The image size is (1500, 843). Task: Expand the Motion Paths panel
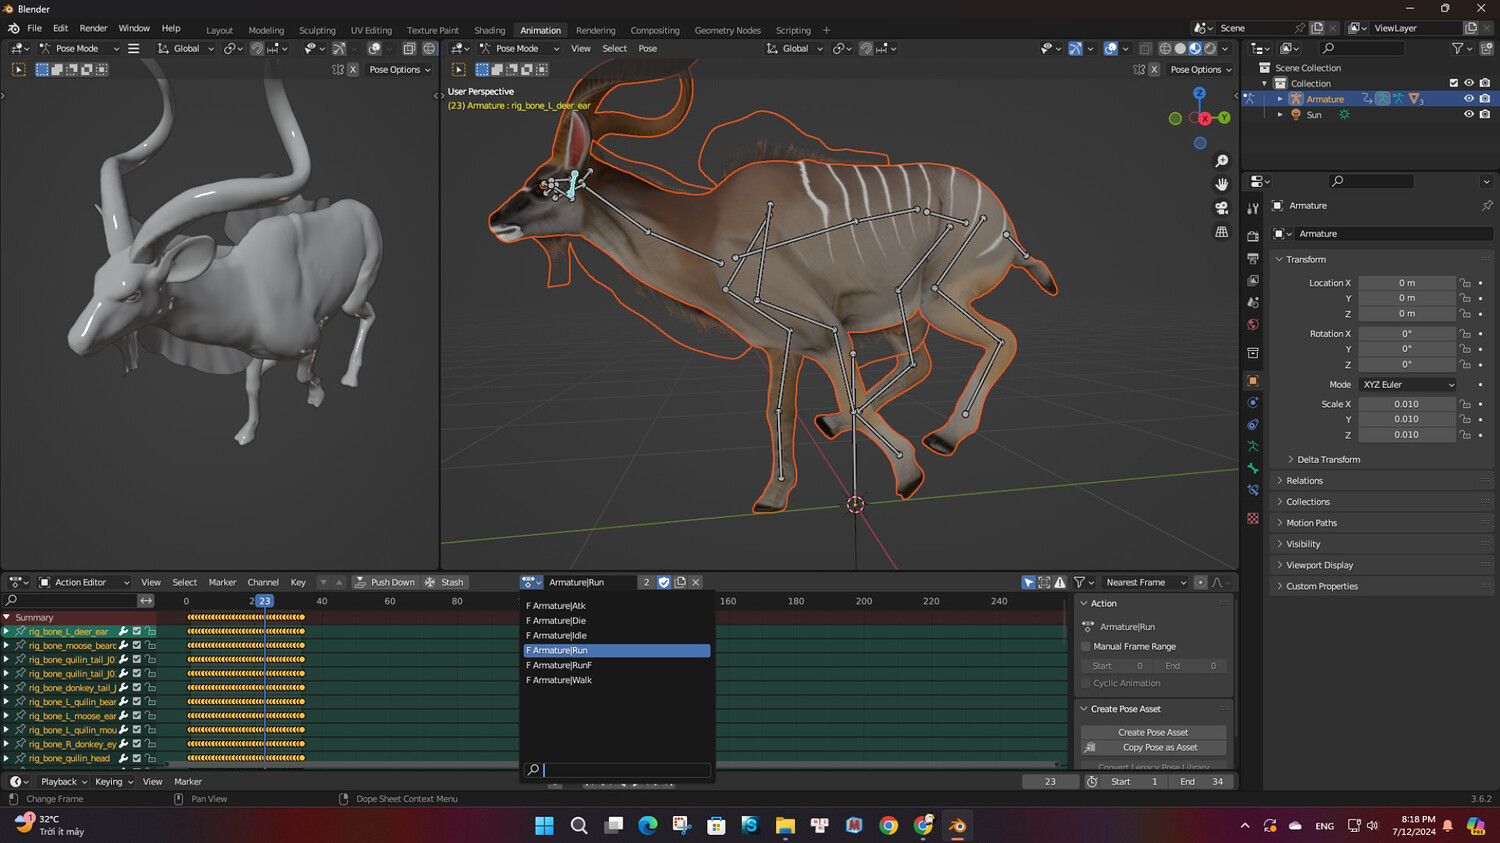(1311, 523)
